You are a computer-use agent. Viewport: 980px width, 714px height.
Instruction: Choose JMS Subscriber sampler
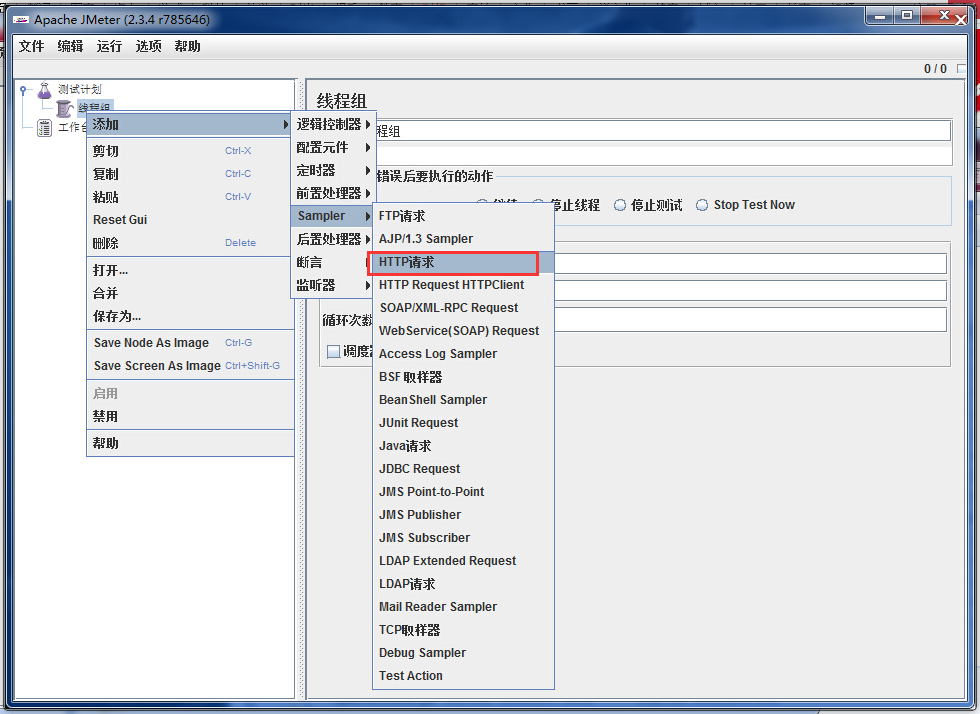pyautogui.click(x=463, y=538)
